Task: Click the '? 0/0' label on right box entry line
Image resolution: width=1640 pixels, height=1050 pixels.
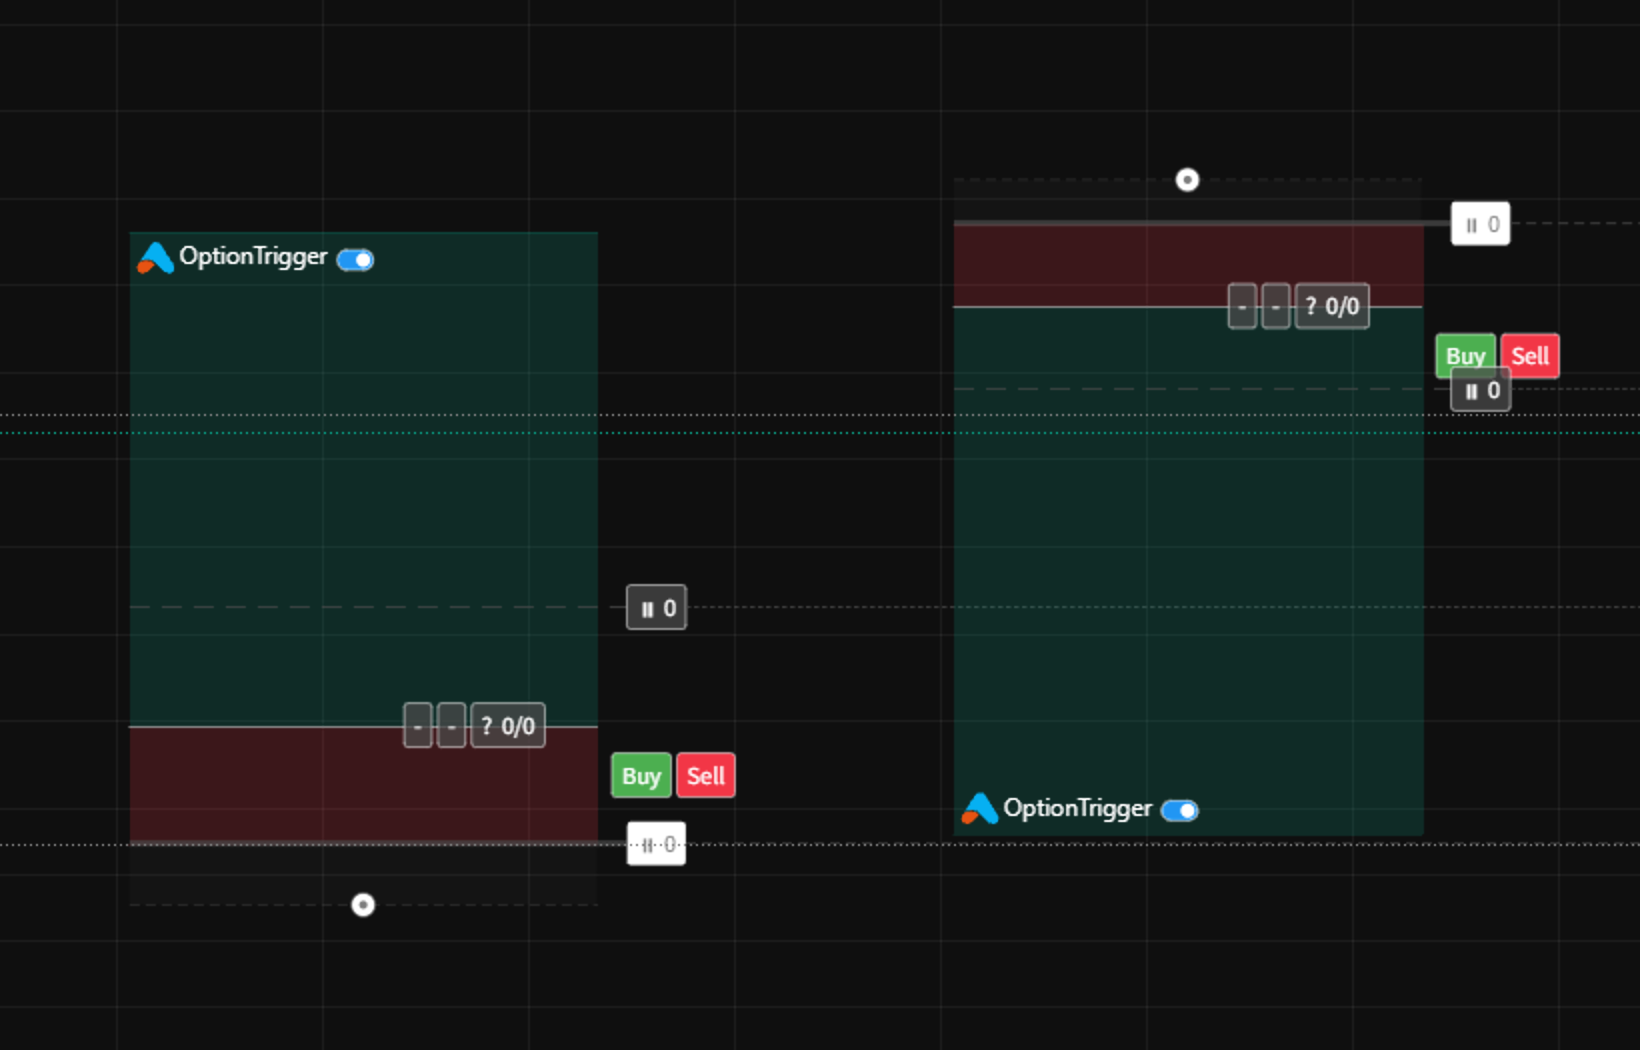Action: [x=1332, y=306]
